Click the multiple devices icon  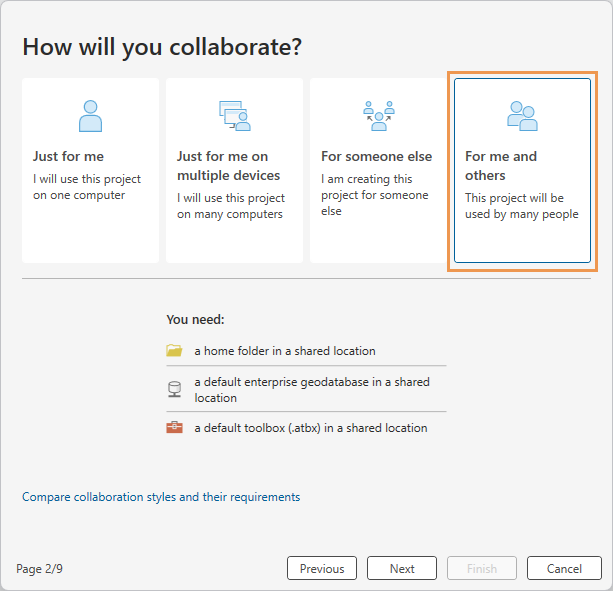pyautogui.click(x=234, y=116)
